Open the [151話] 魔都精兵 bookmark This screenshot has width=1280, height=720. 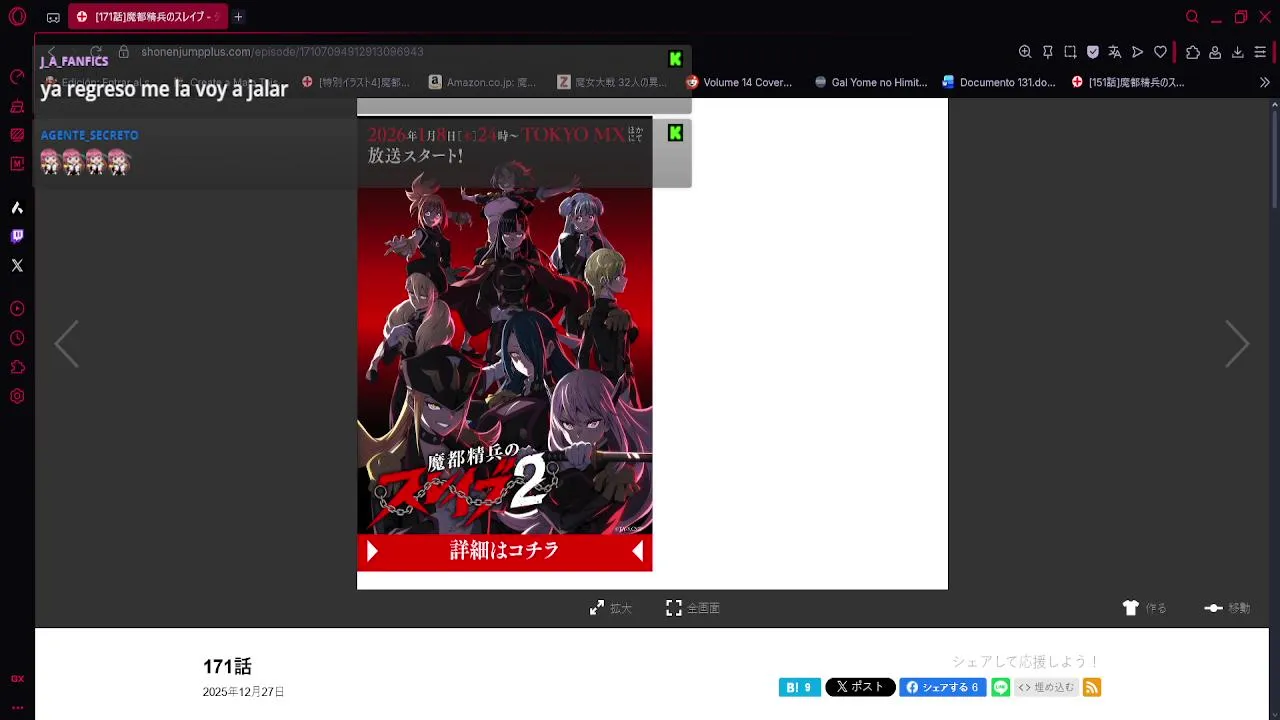coord(1128,83)
